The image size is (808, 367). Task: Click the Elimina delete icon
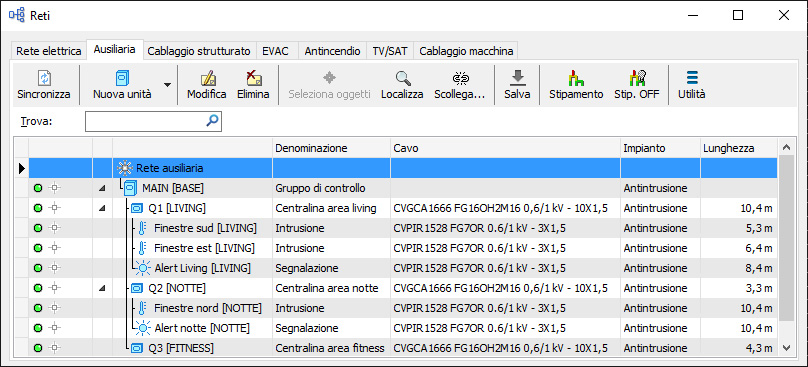coord(253,78)
